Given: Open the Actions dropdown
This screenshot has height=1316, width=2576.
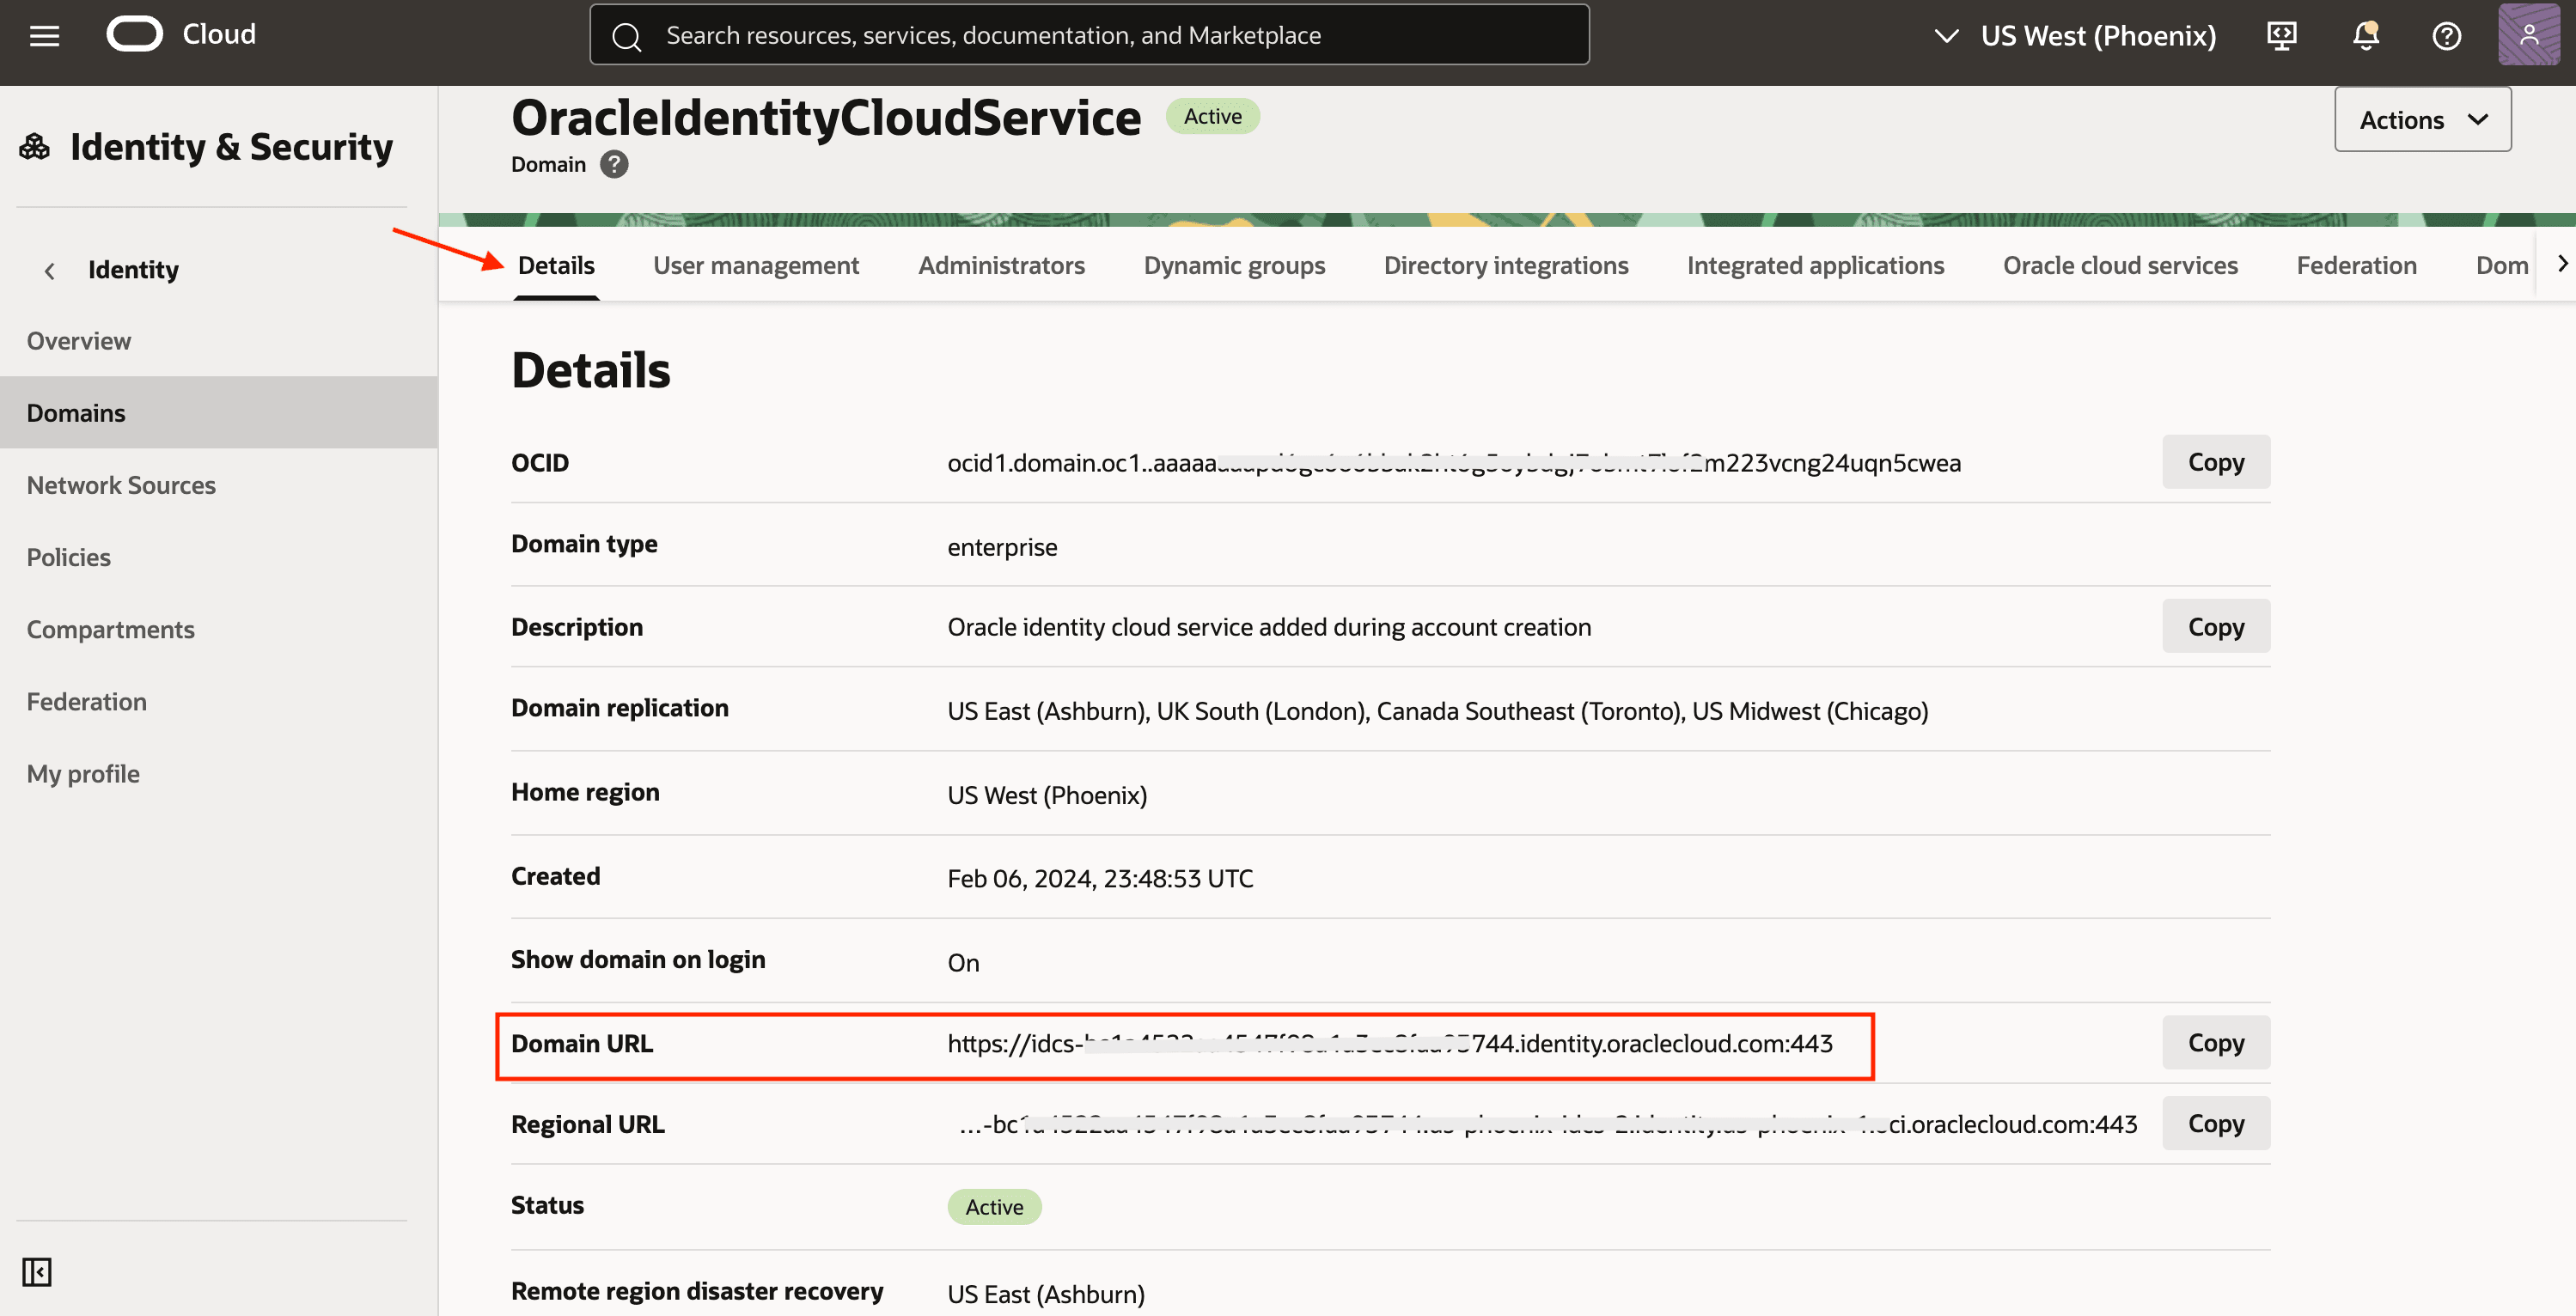Looking at the screenshot, I should click(2422, 119).
